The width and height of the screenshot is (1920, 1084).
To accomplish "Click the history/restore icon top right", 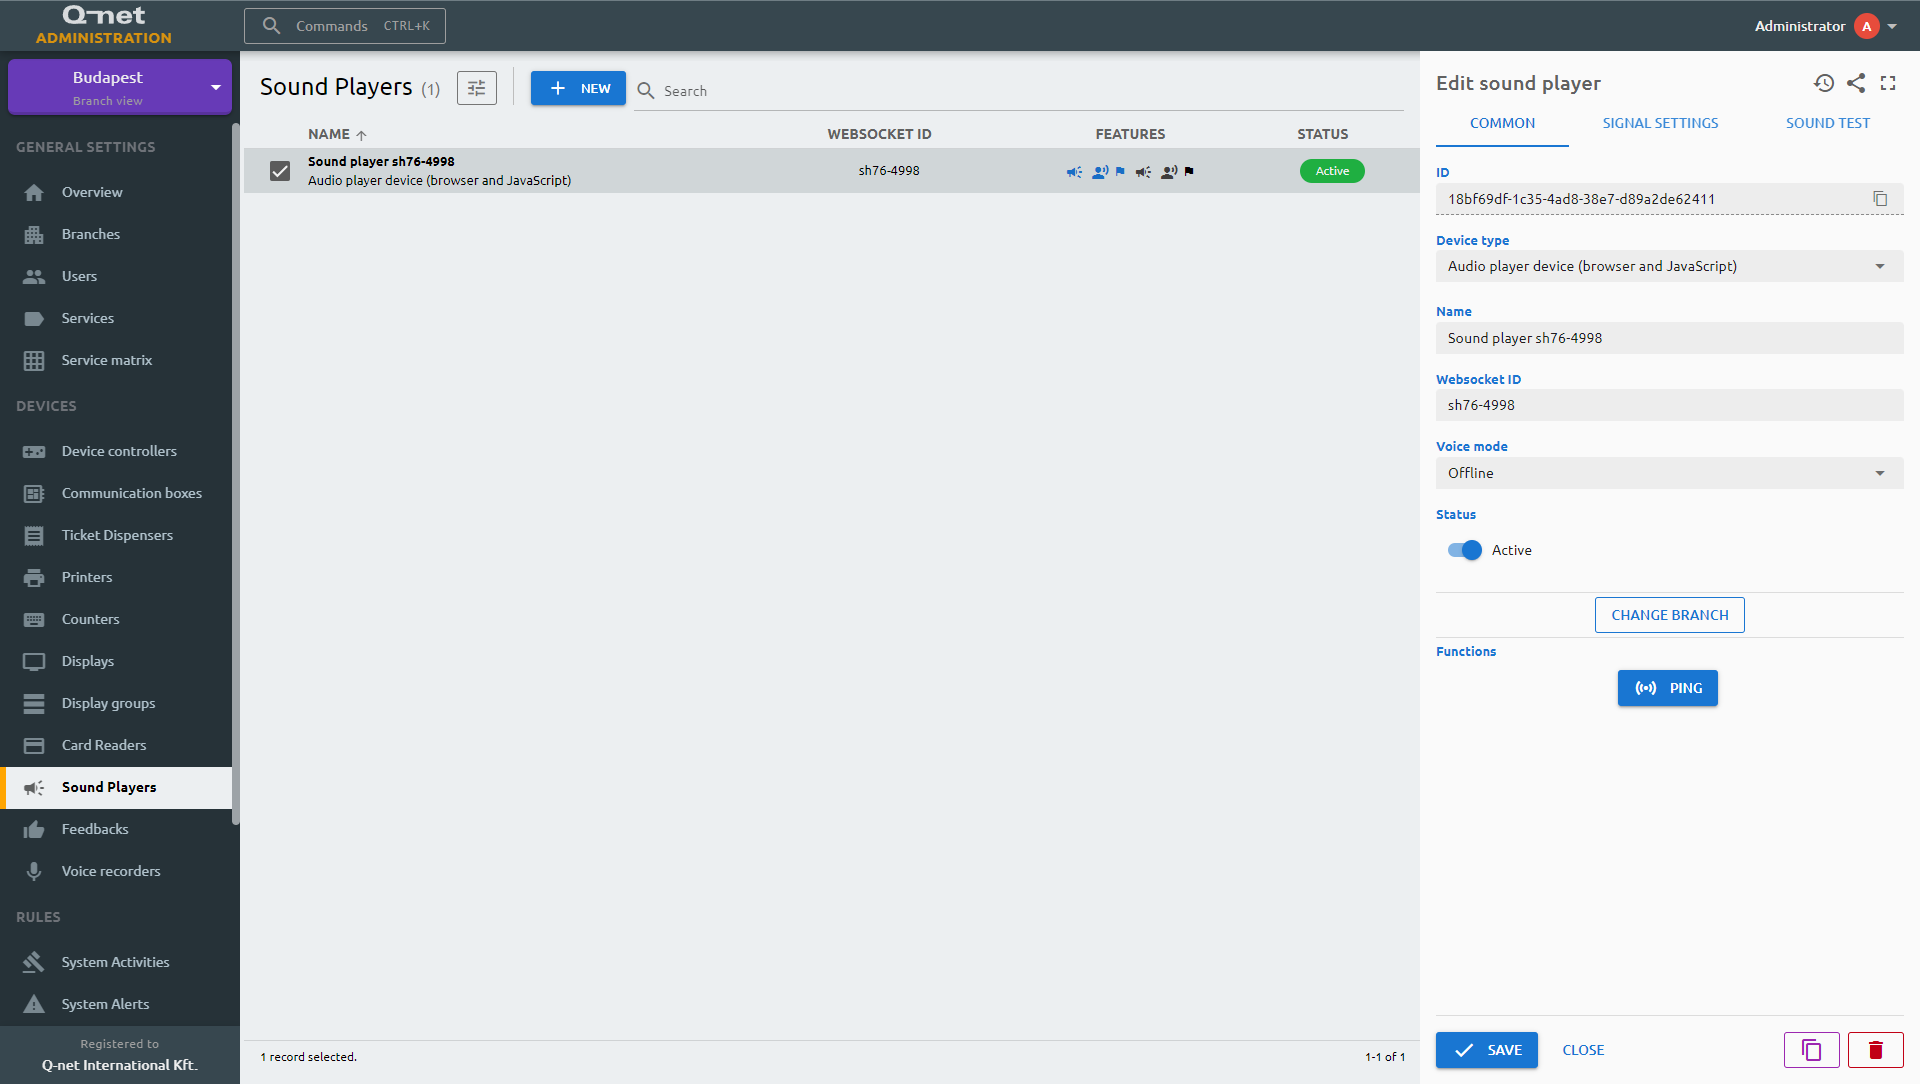I will tap(1824, 83).
